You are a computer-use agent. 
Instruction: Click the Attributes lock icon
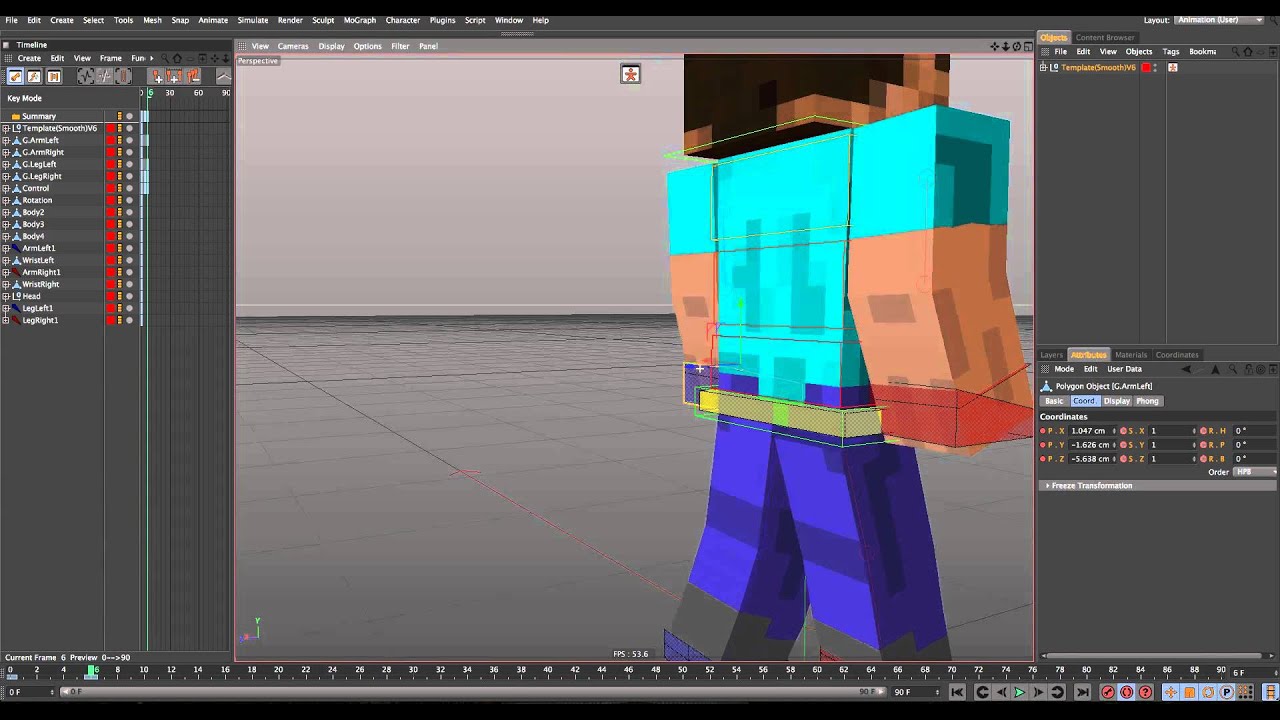[x=1247, y=369]
